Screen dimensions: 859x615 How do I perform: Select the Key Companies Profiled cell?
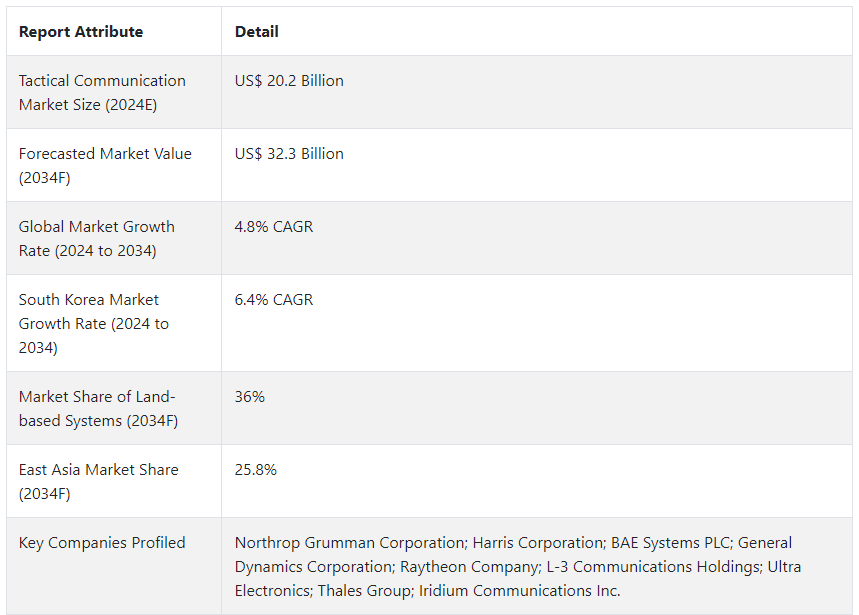pyautogui.click(x=102, y=543)
